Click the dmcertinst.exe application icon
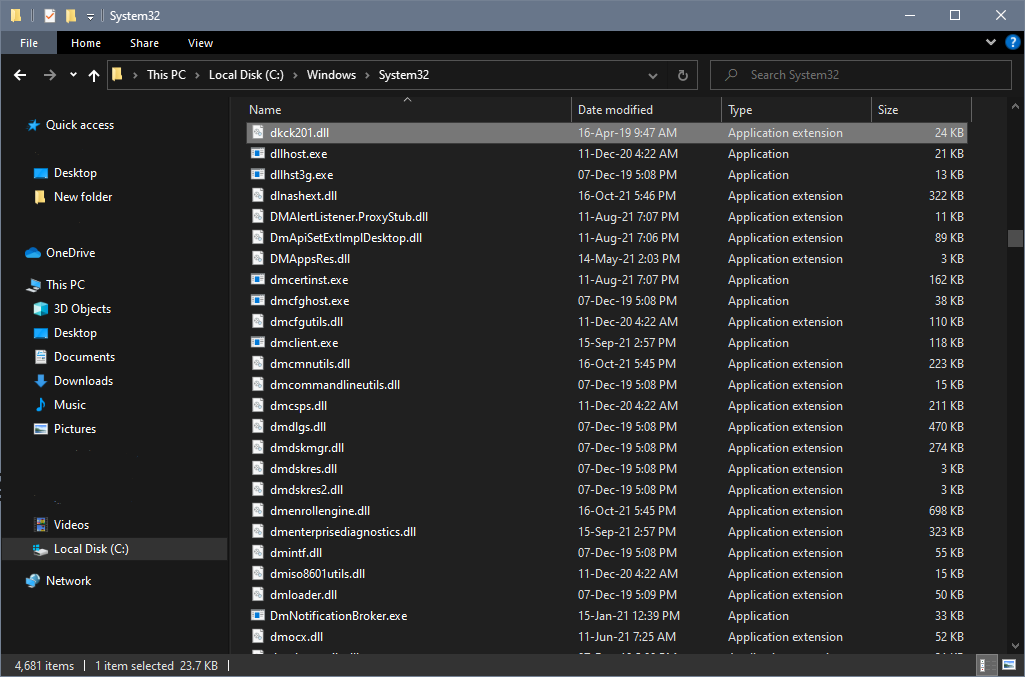The image size is (1025, 677). [x=258, y=280]
